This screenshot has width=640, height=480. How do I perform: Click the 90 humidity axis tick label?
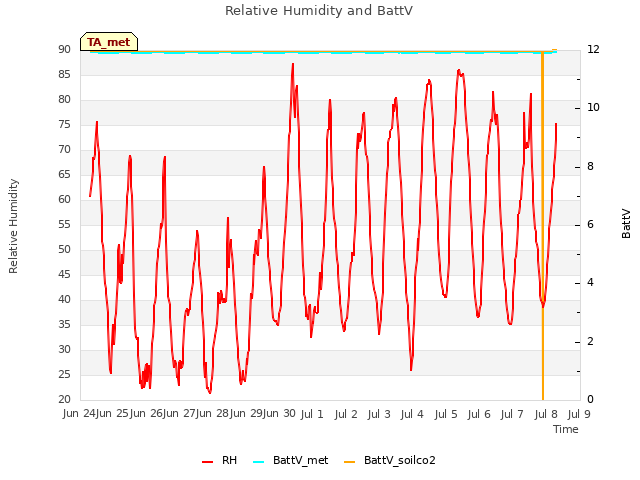coord(64,50)
